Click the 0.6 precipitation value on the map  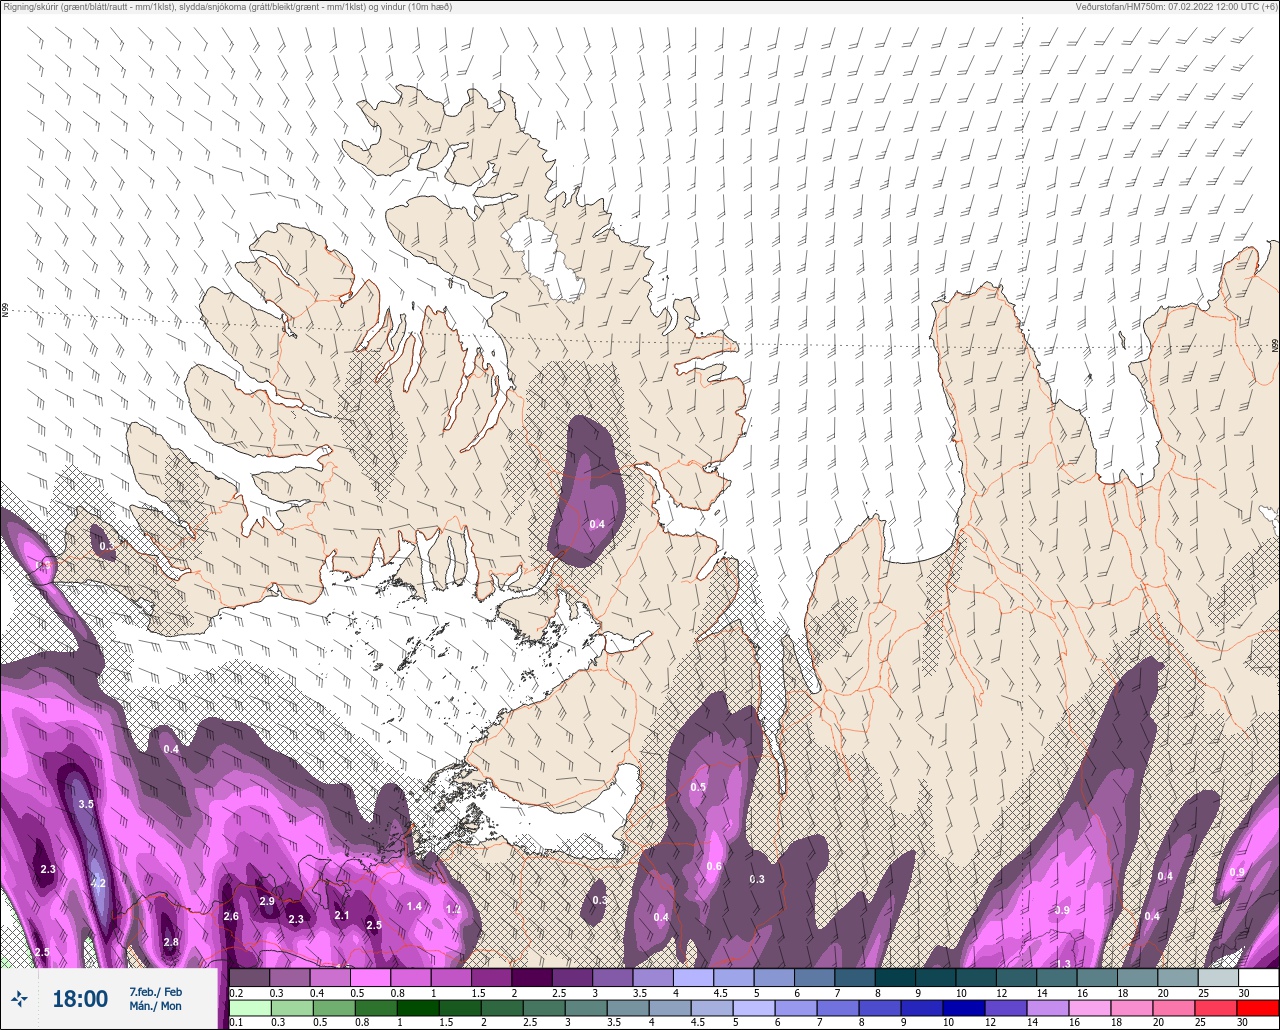[x=714, y=866]
